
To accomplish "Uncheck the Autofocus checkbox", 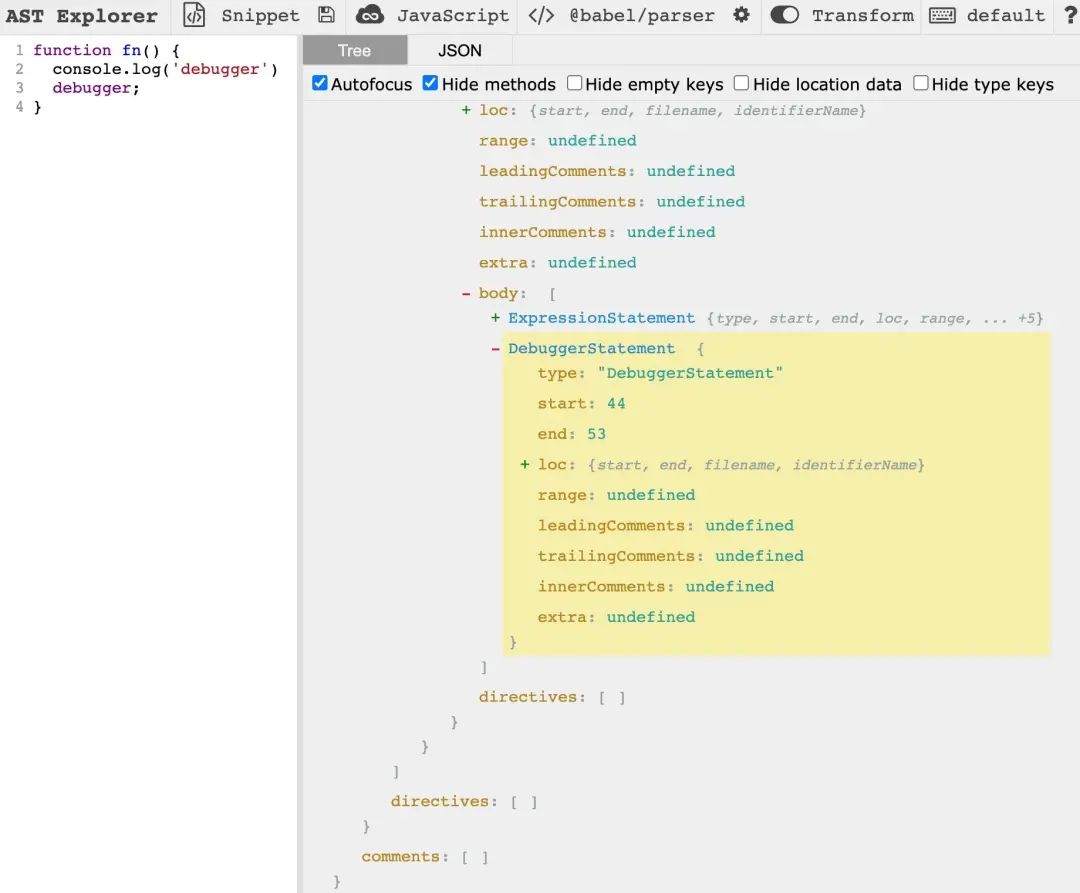I will pos(320,83).
